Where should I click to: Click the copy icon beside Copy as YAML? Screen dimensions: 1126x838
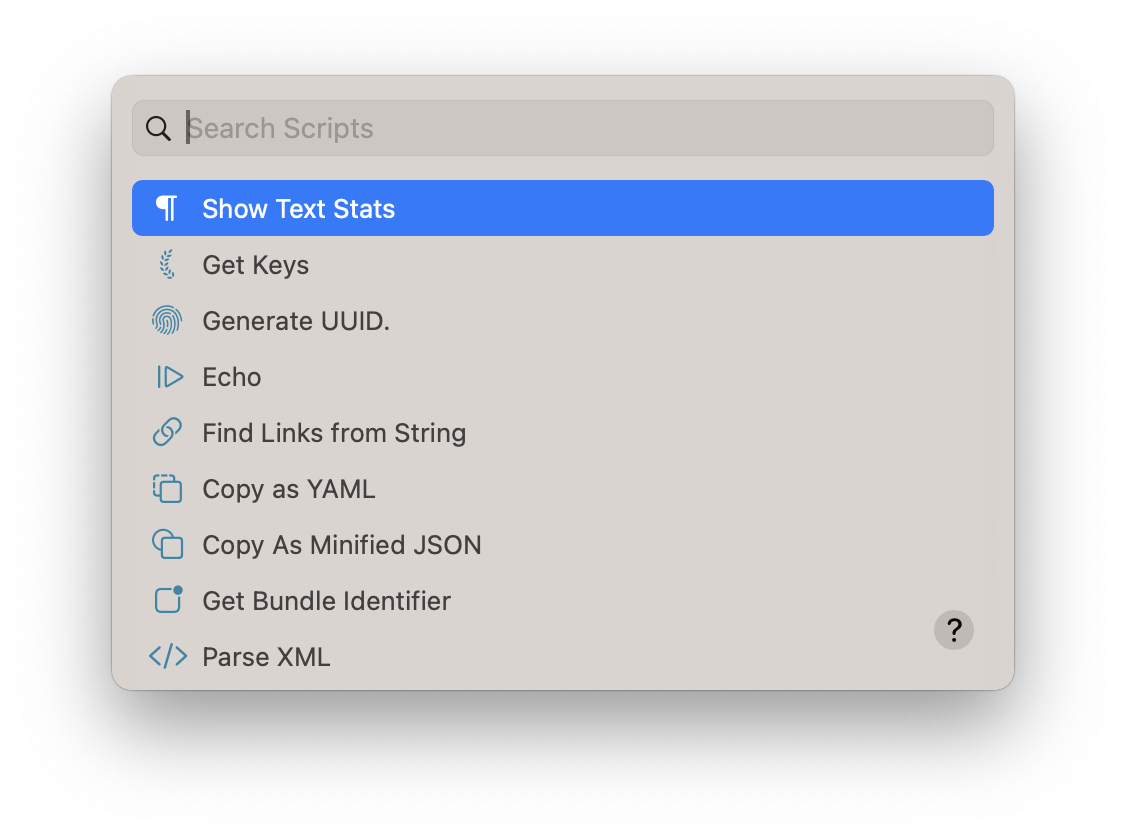click(x=168, y=489)
